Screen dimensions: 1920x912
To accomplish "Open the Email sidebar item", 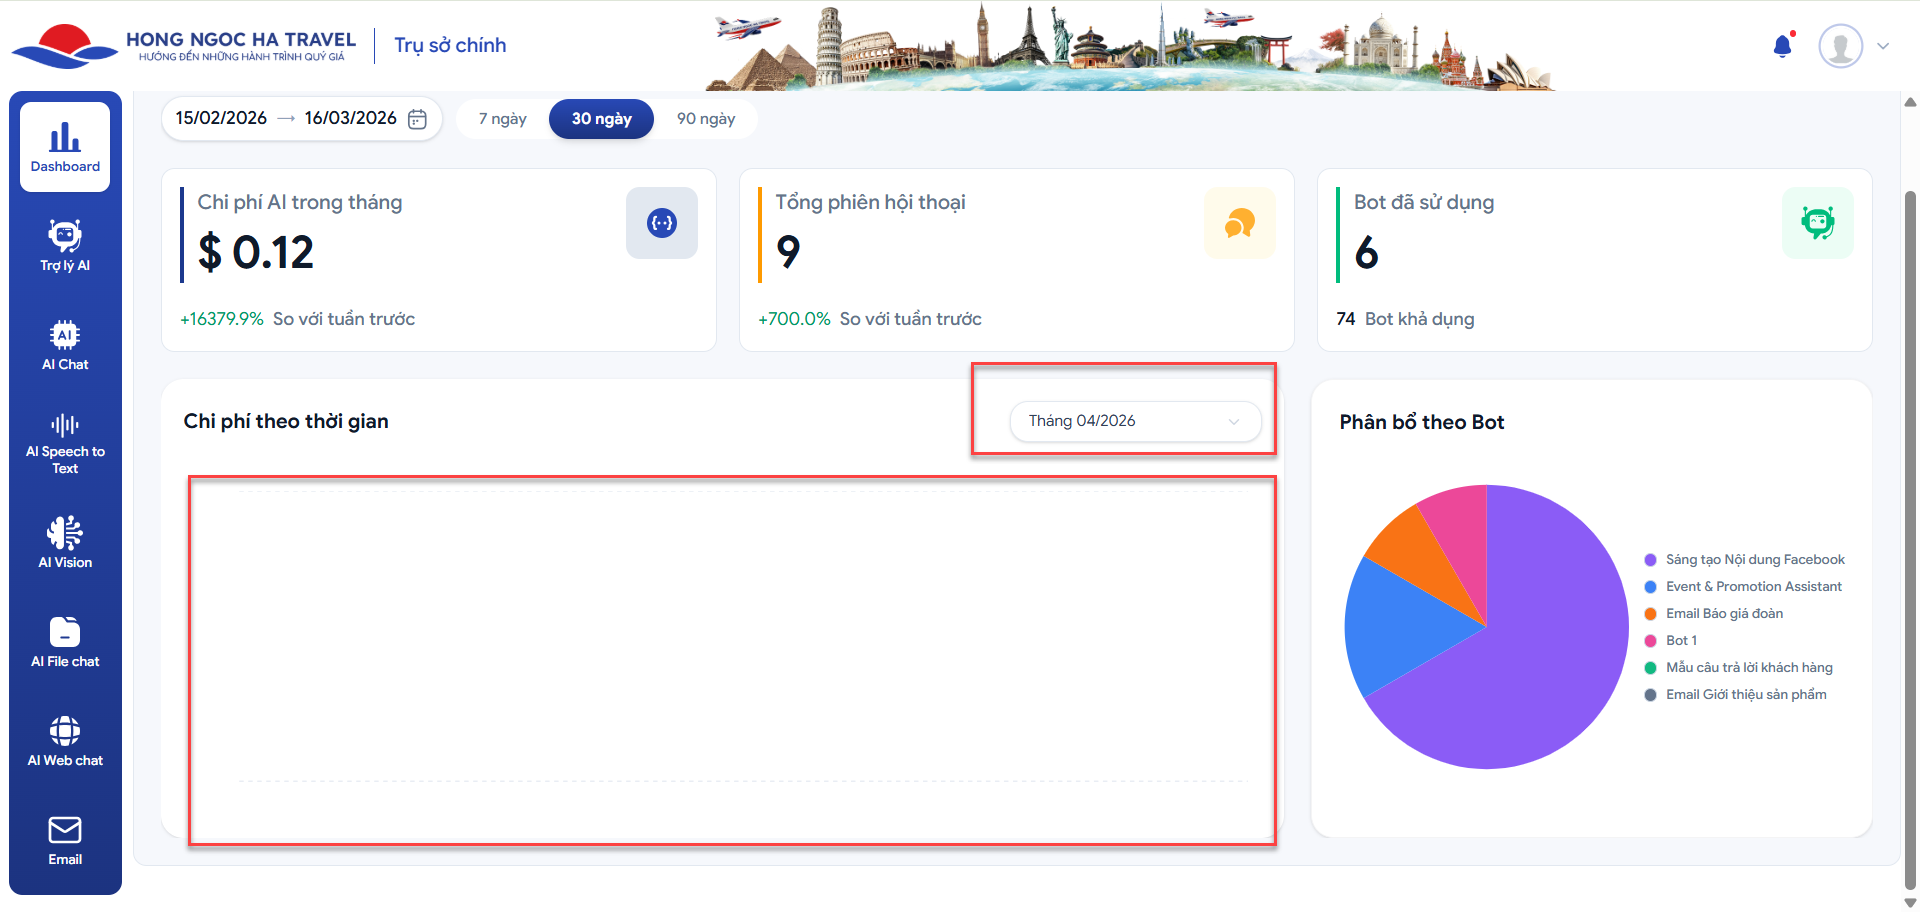I will click(x=65, y=839).
